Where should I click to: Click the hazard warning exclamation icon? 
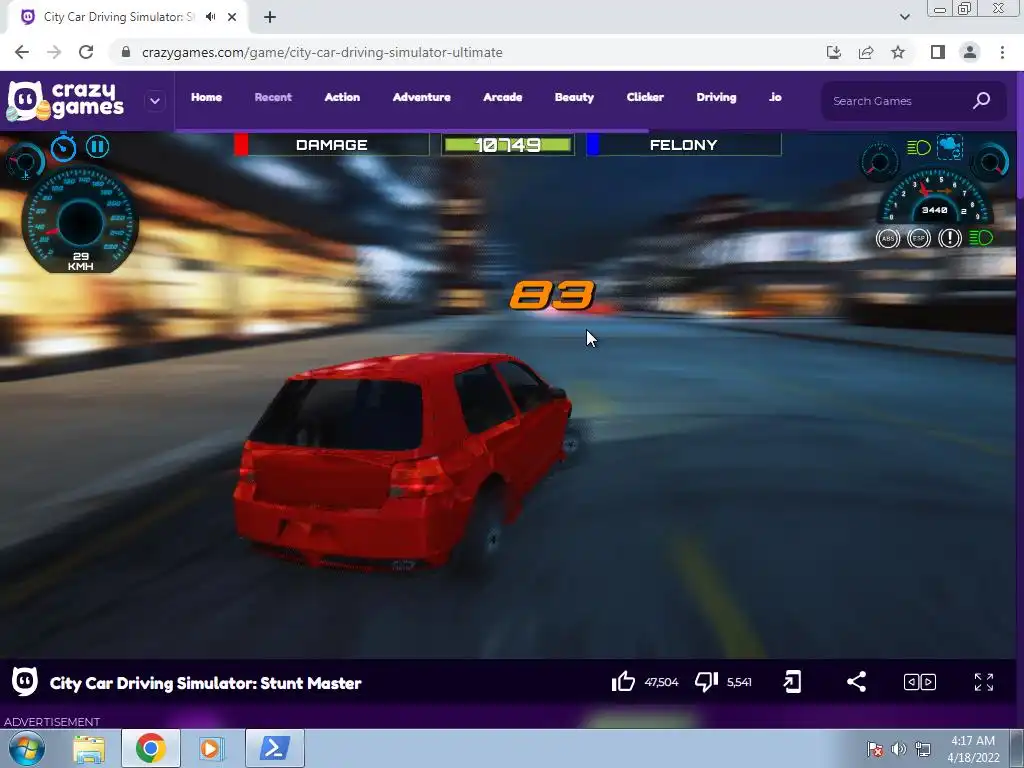(x=950, y=238)
